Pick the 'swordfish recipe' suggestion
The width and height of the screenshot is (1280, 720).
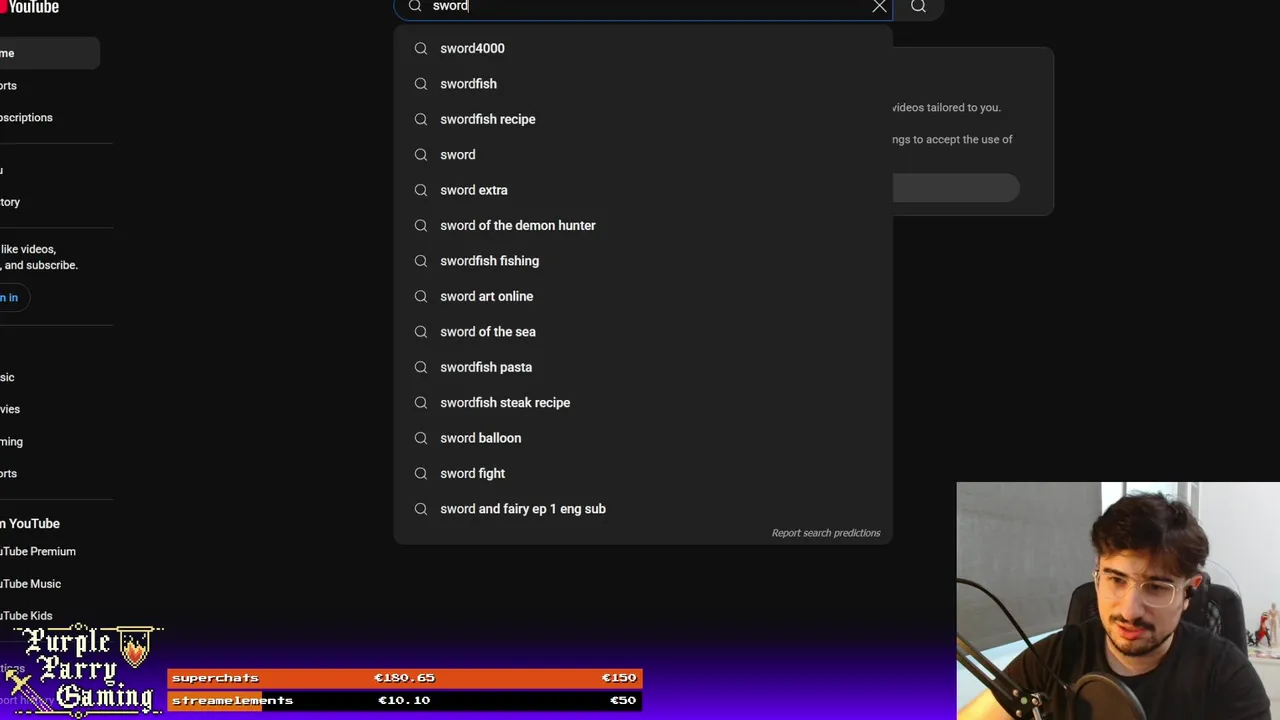[643, 119]
